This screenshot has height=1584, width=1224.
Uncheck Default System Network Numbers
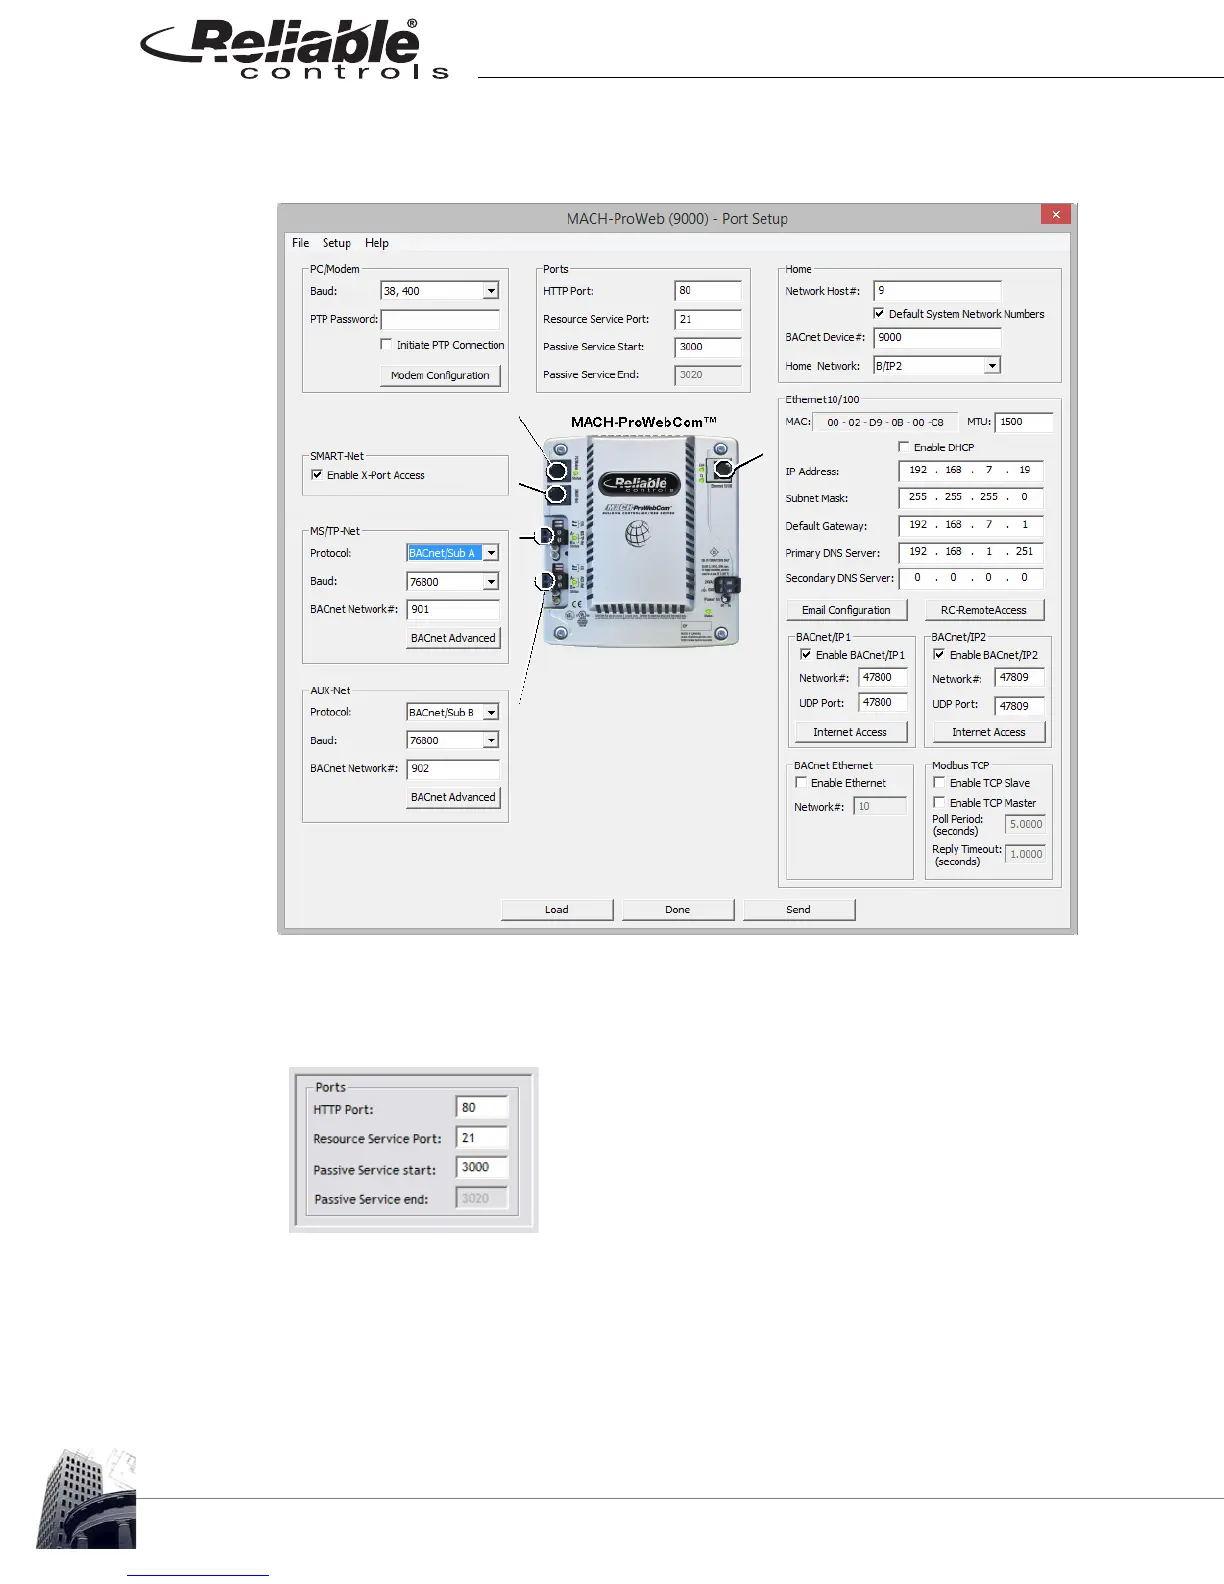[x=879, y=313]
